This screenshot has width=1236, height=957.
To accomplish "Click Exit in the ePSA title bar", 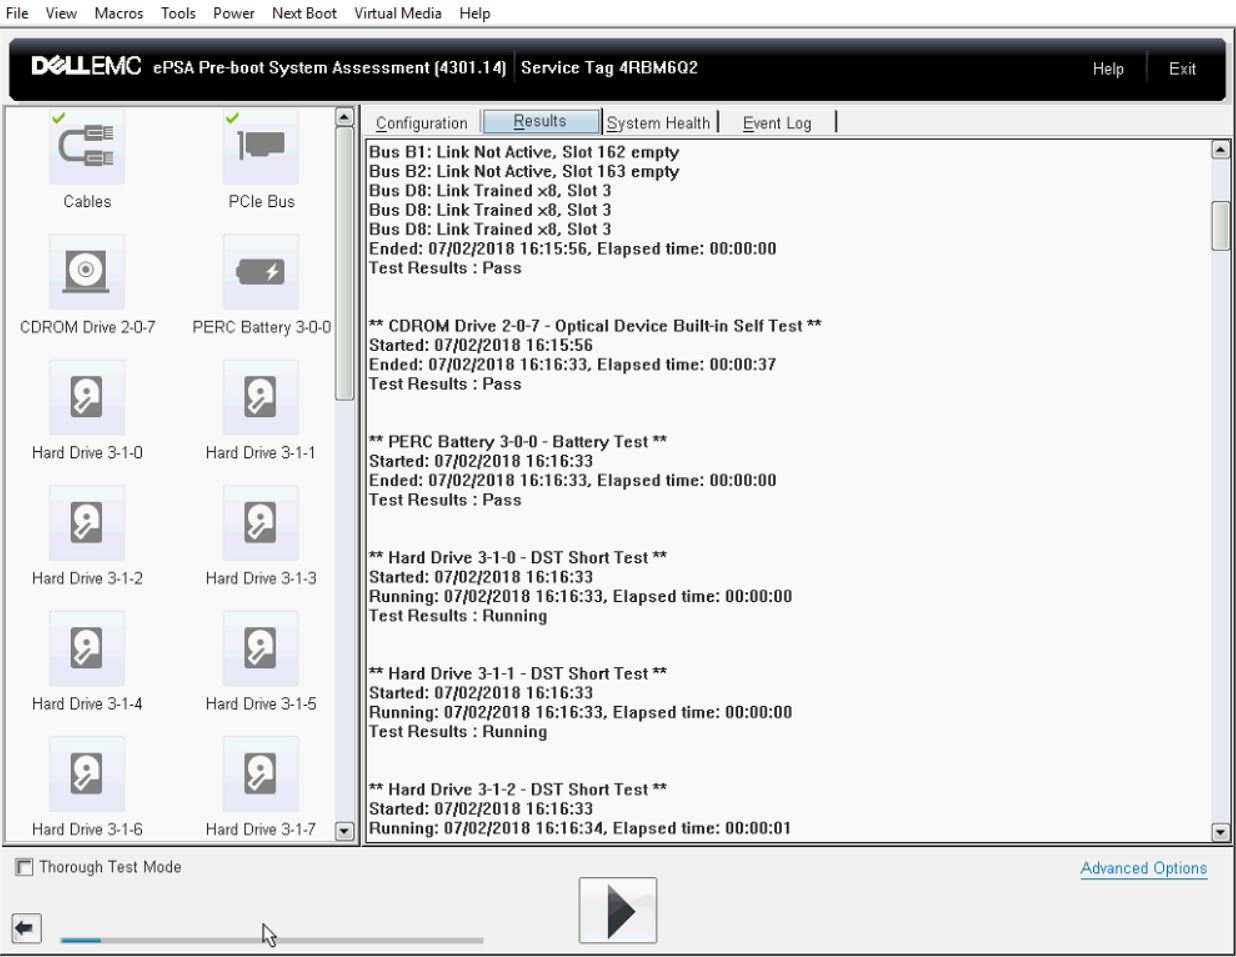I will pyautogui.click(x=1184, y=70).
